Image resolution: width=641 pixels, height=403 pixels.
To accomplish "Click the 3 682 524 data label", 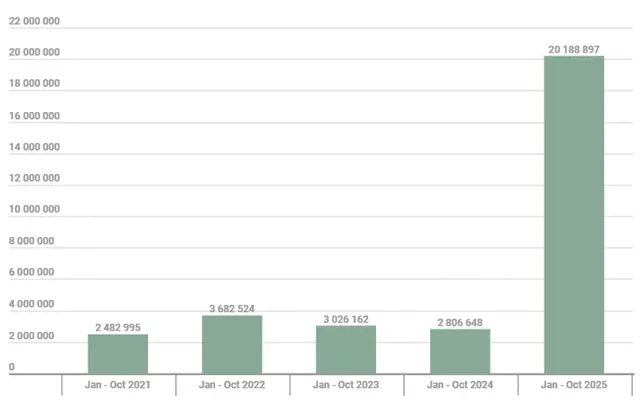I will click(232, 308).
